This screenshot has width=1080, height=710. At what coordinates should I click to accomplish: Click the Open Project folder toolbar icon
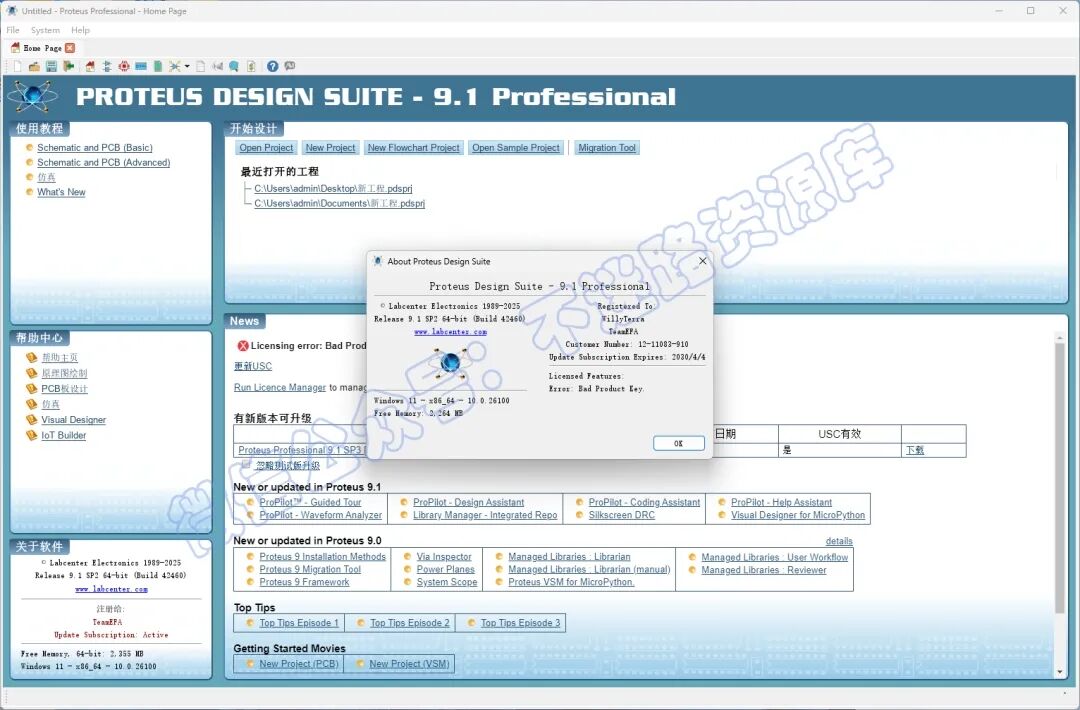pyautogui.click(x=34, y=66)
